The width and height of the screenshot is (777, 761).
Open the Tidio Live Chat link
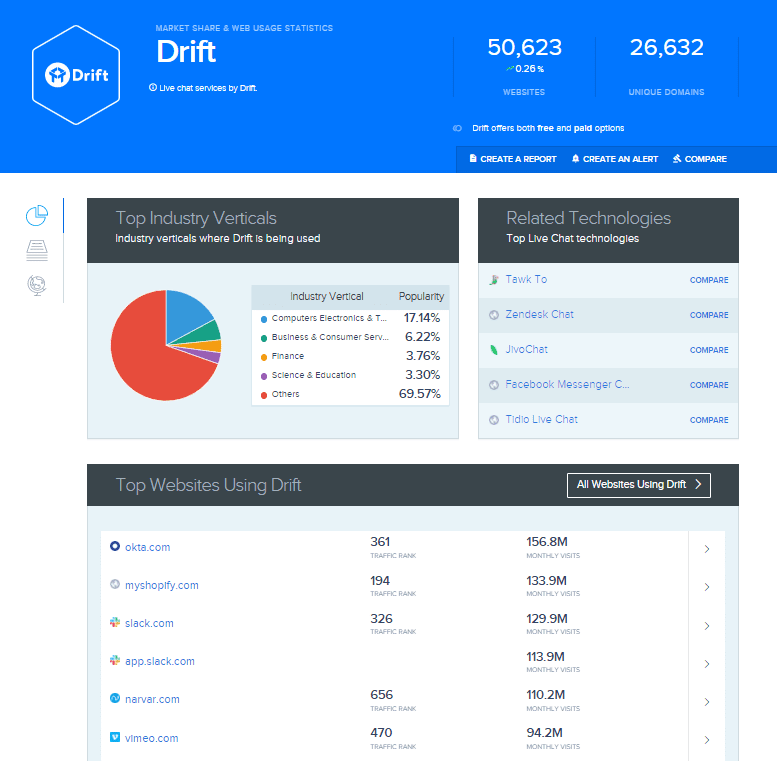pyautogui.click(x=542, y=420)
